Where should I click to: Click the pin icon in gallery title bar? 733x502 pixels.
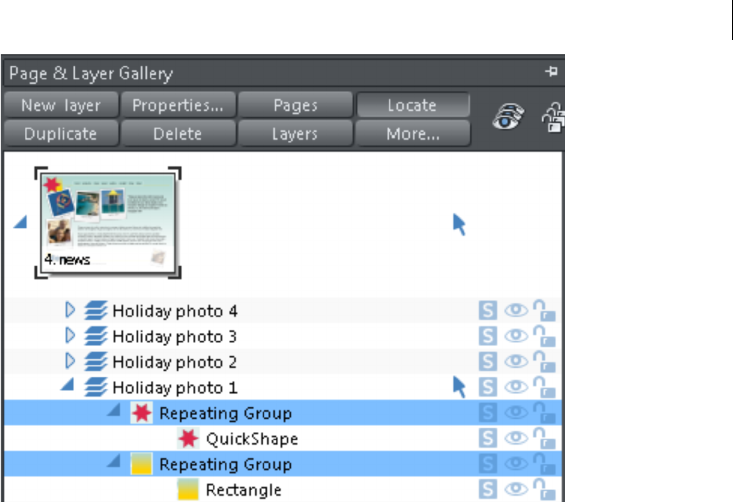(551, 72)
